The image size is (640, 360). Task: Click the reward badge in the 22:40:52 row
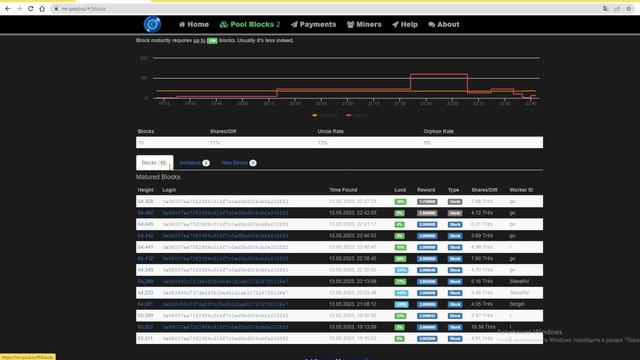(427, 236)
